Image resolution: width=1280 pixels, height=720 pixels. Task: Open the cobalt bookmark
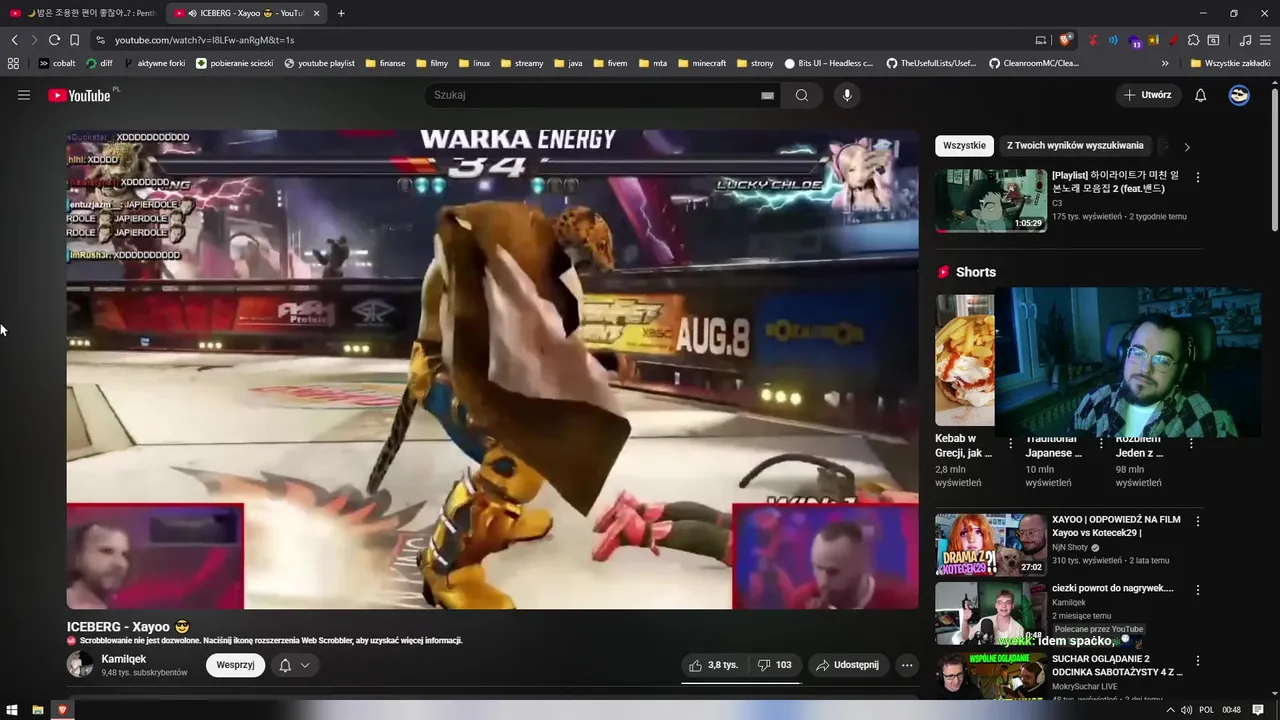(x=57, y=63)
